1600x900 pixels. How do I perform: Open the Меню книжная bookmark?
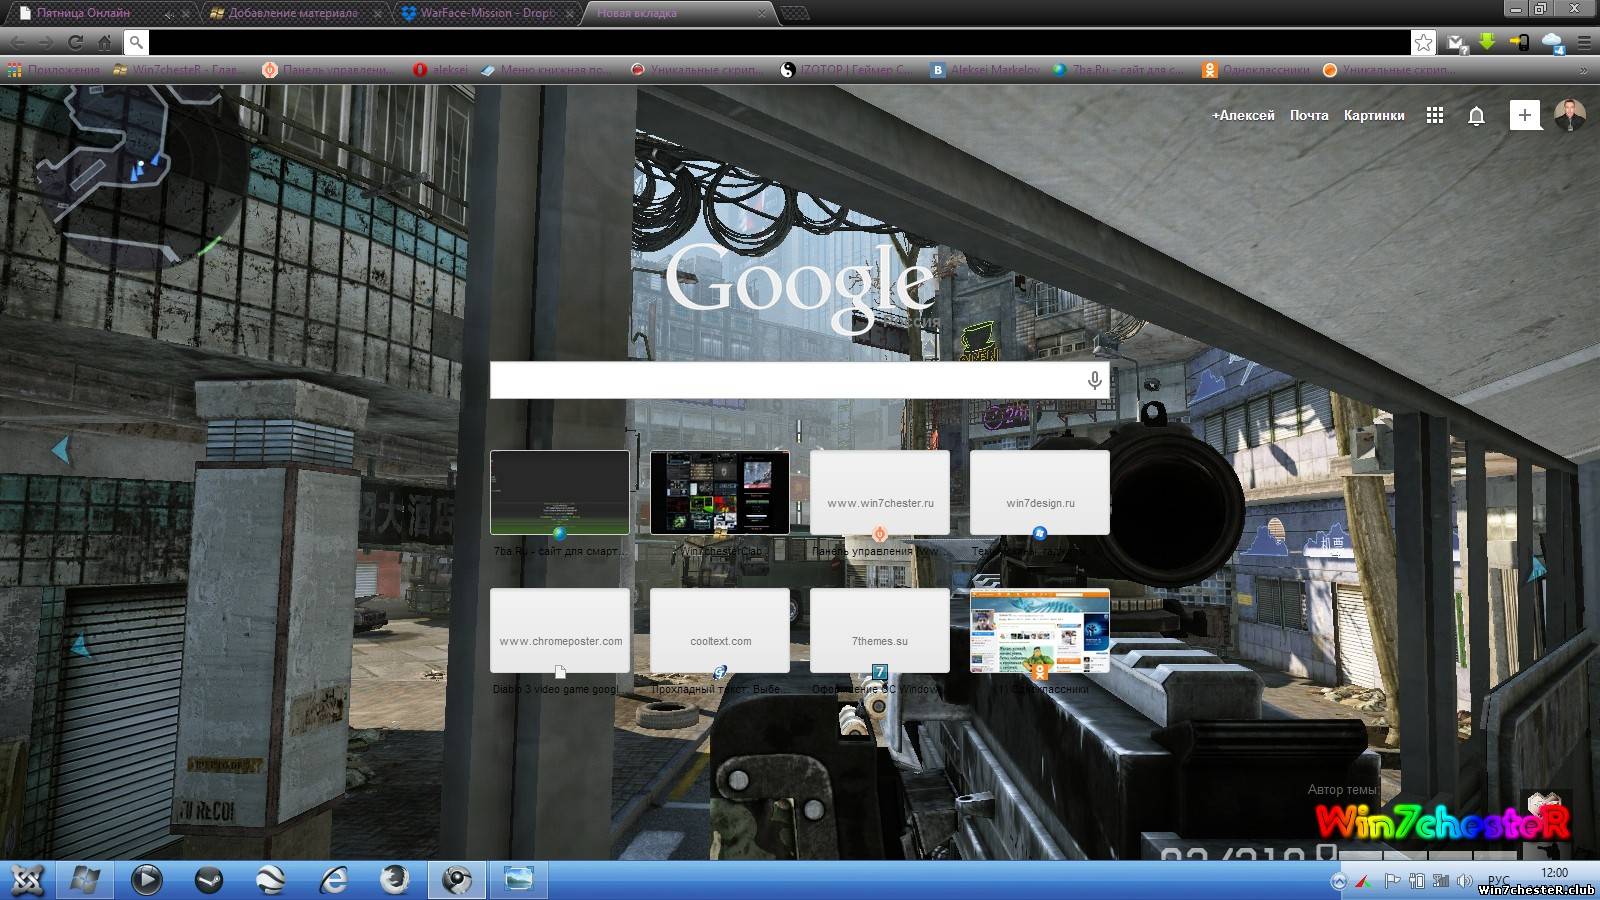[x=546, y=70]
